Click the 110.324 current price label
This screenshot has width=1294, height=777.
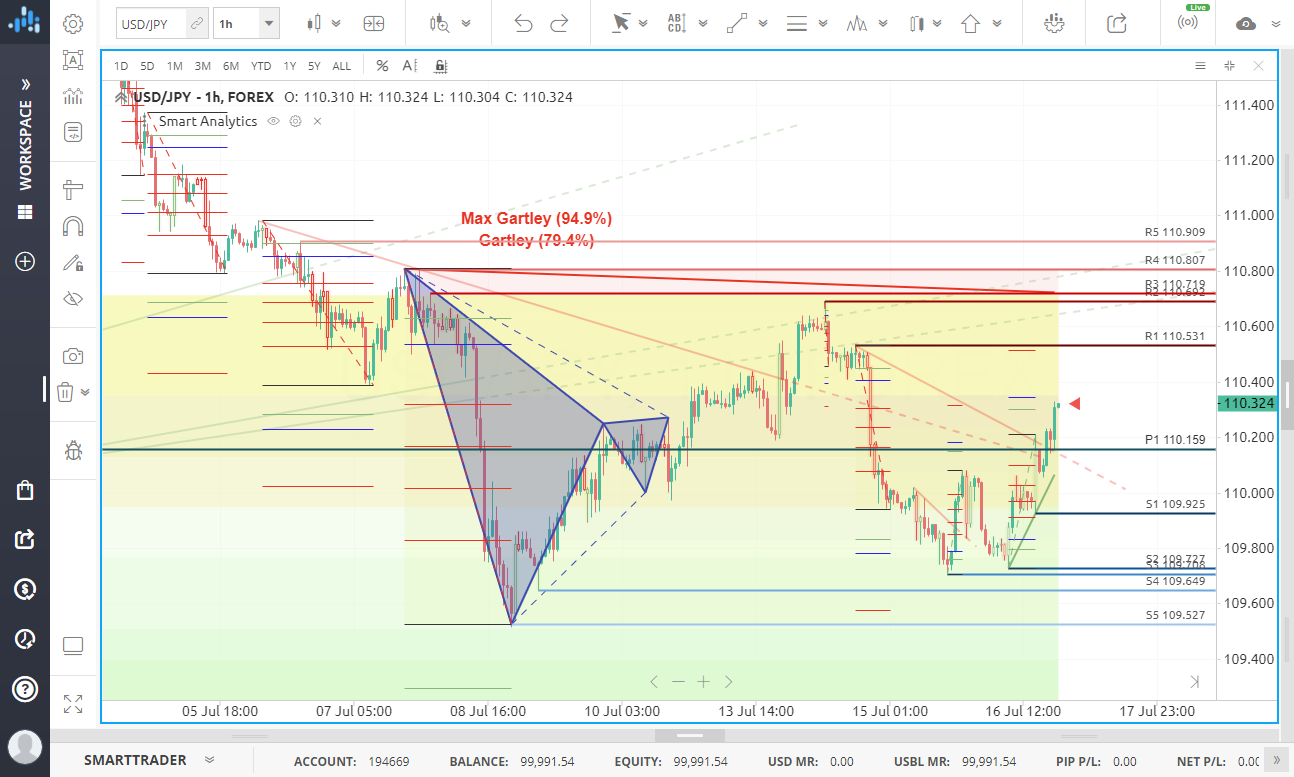1246,404
